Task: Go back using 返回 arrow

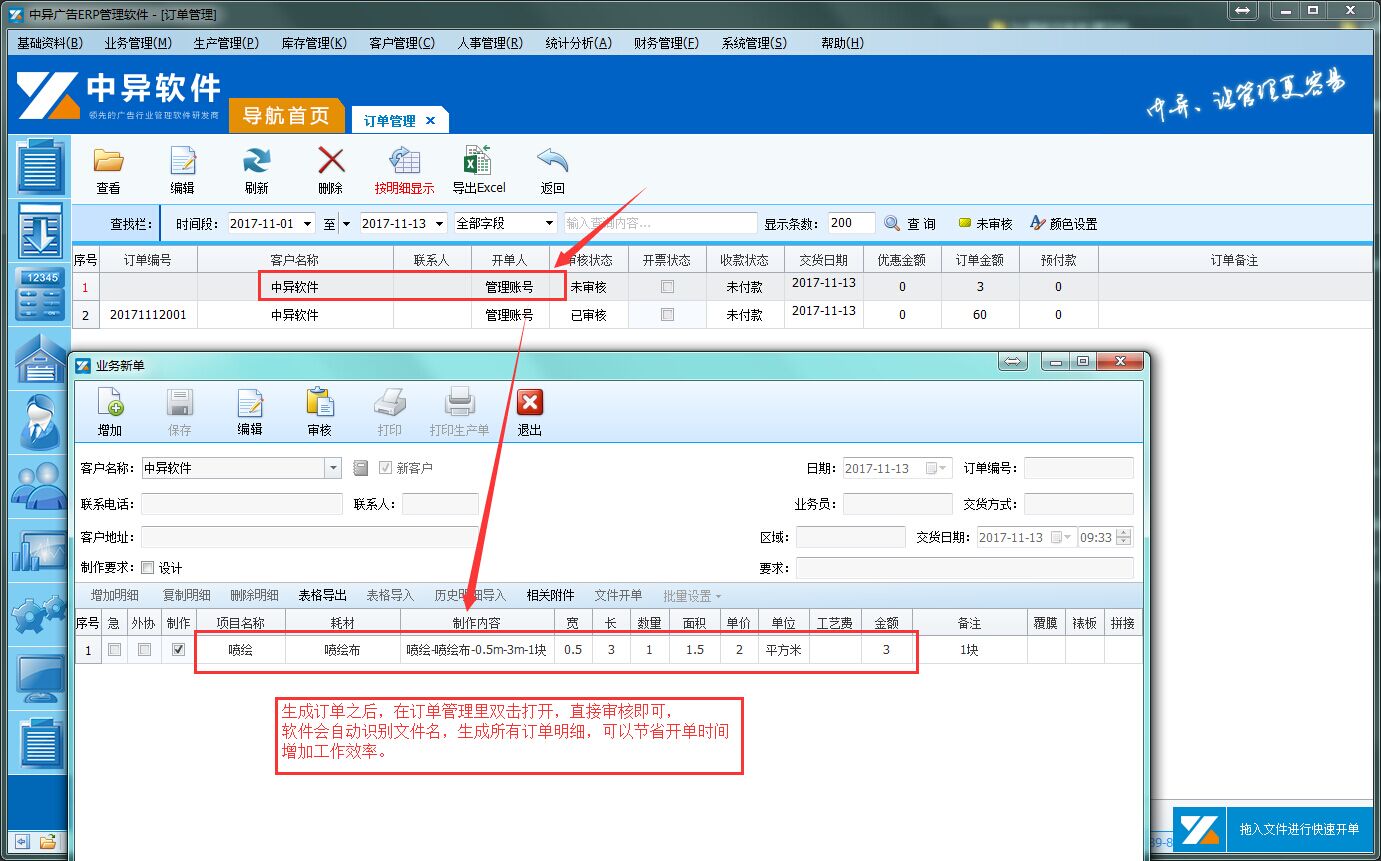Action: (x=552, y=161)
